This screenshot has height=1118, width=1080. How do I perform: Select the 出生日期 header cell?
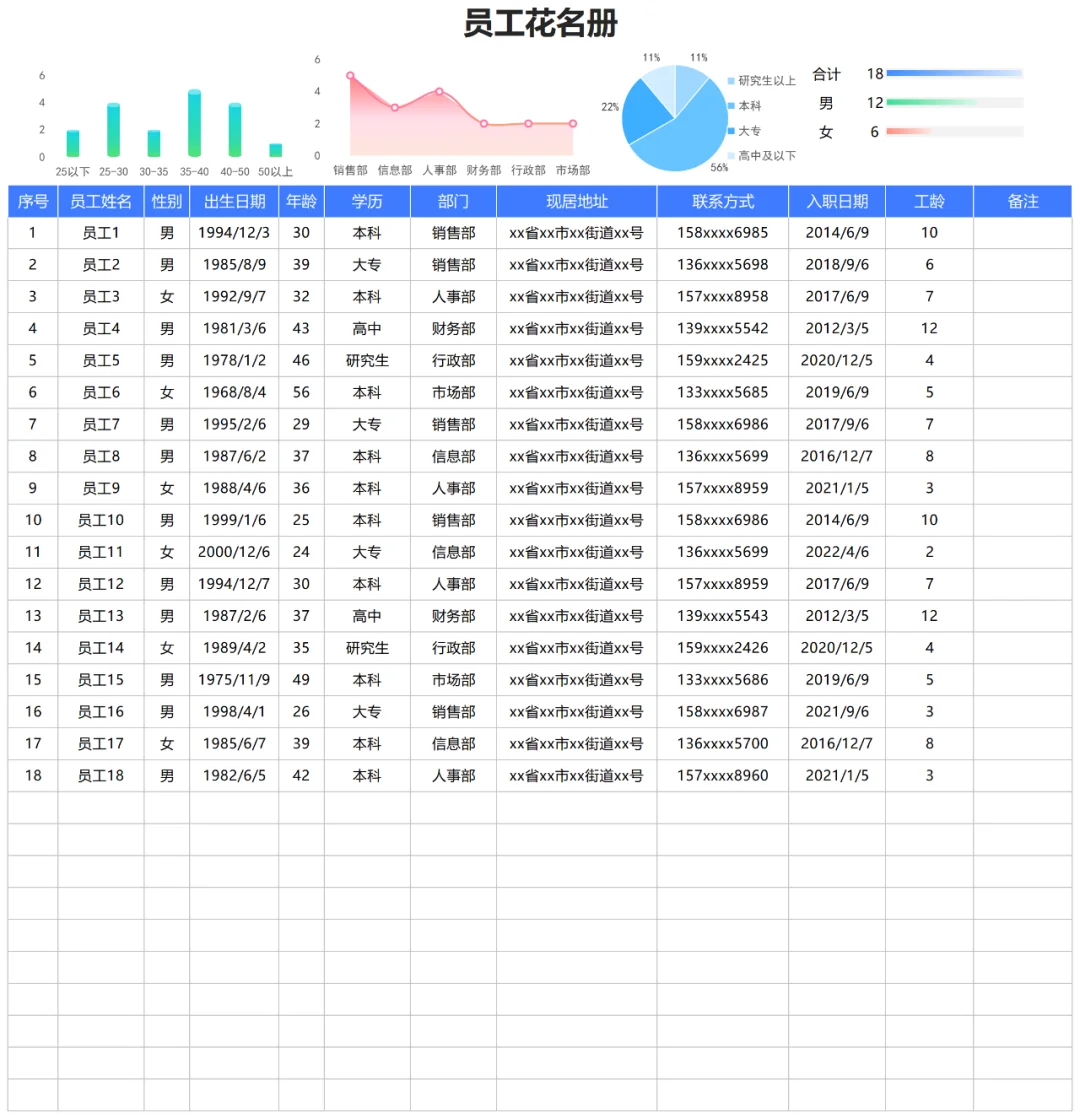[234, 202]
